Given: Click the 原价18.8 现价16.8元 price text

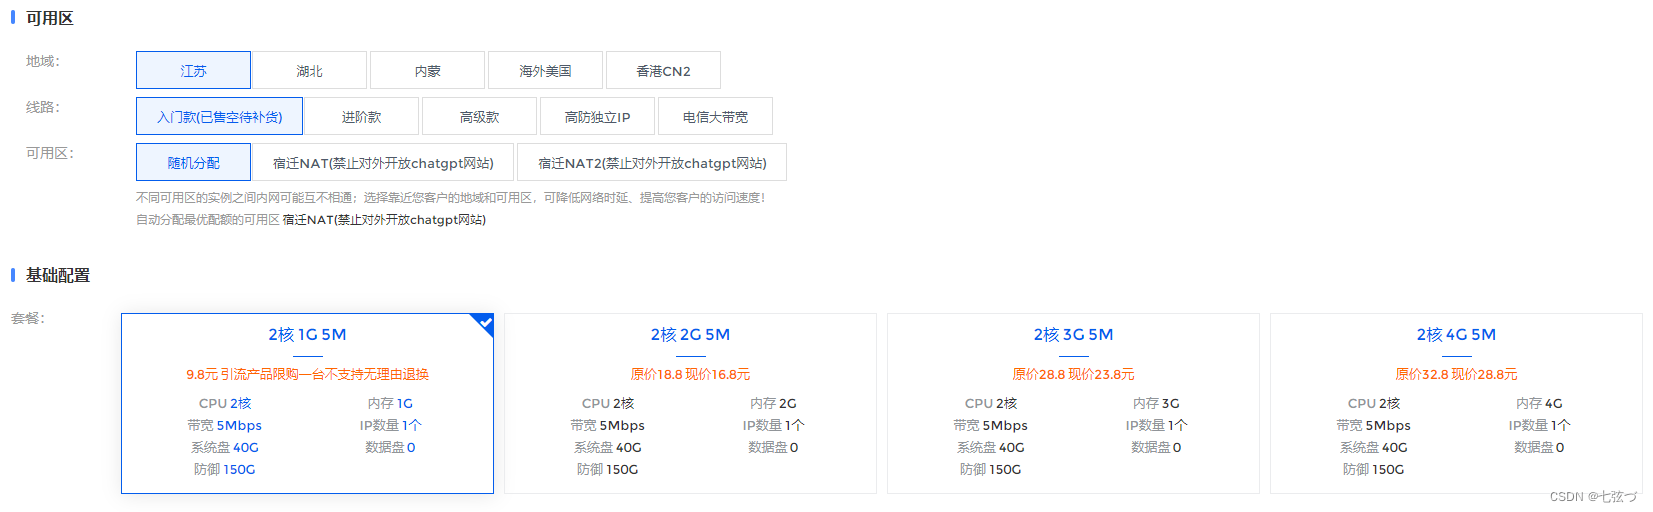Looking at the screenshot, I should tap(690, 374).
